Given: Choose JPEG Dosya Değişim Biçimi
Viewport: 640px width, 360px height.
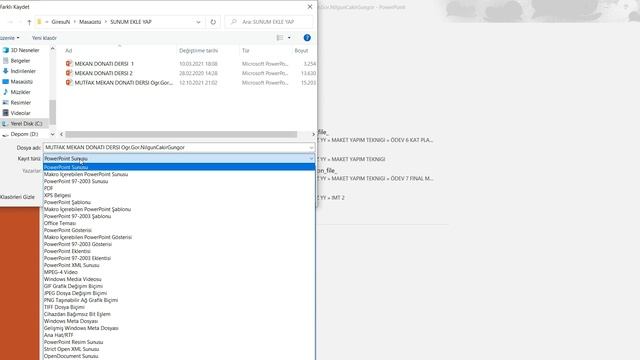Looking at the screenshot, I should 179,293.
